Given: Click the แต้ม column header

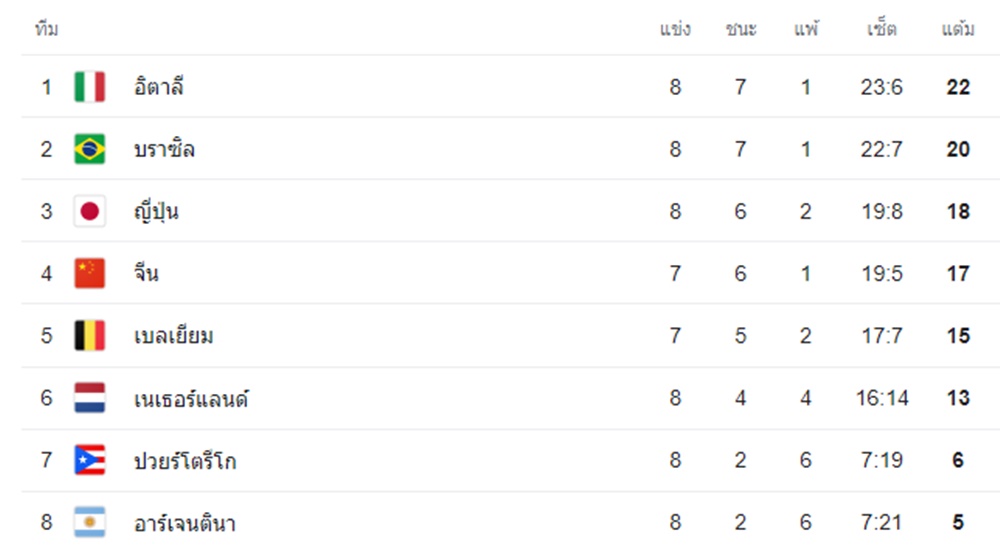Looking at the screenshot, I should [958, 29].
